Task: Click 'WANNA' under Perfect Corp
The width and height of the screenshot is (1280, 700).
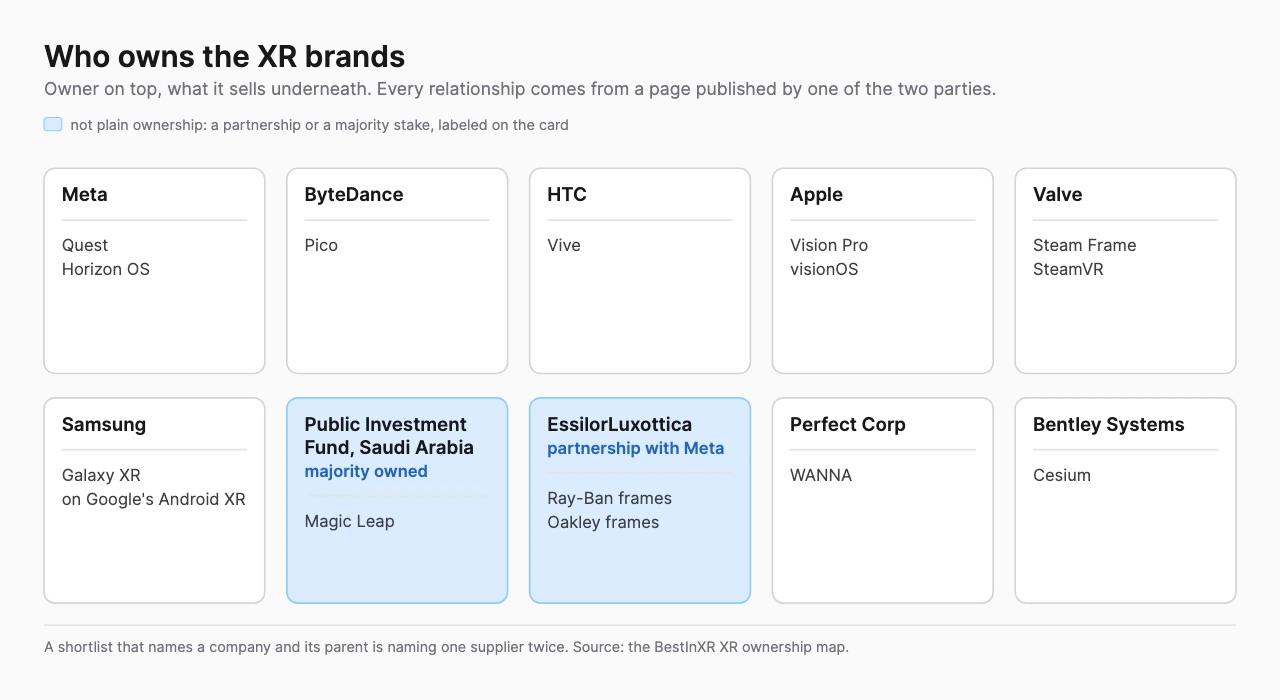Action: coord(821,475)
